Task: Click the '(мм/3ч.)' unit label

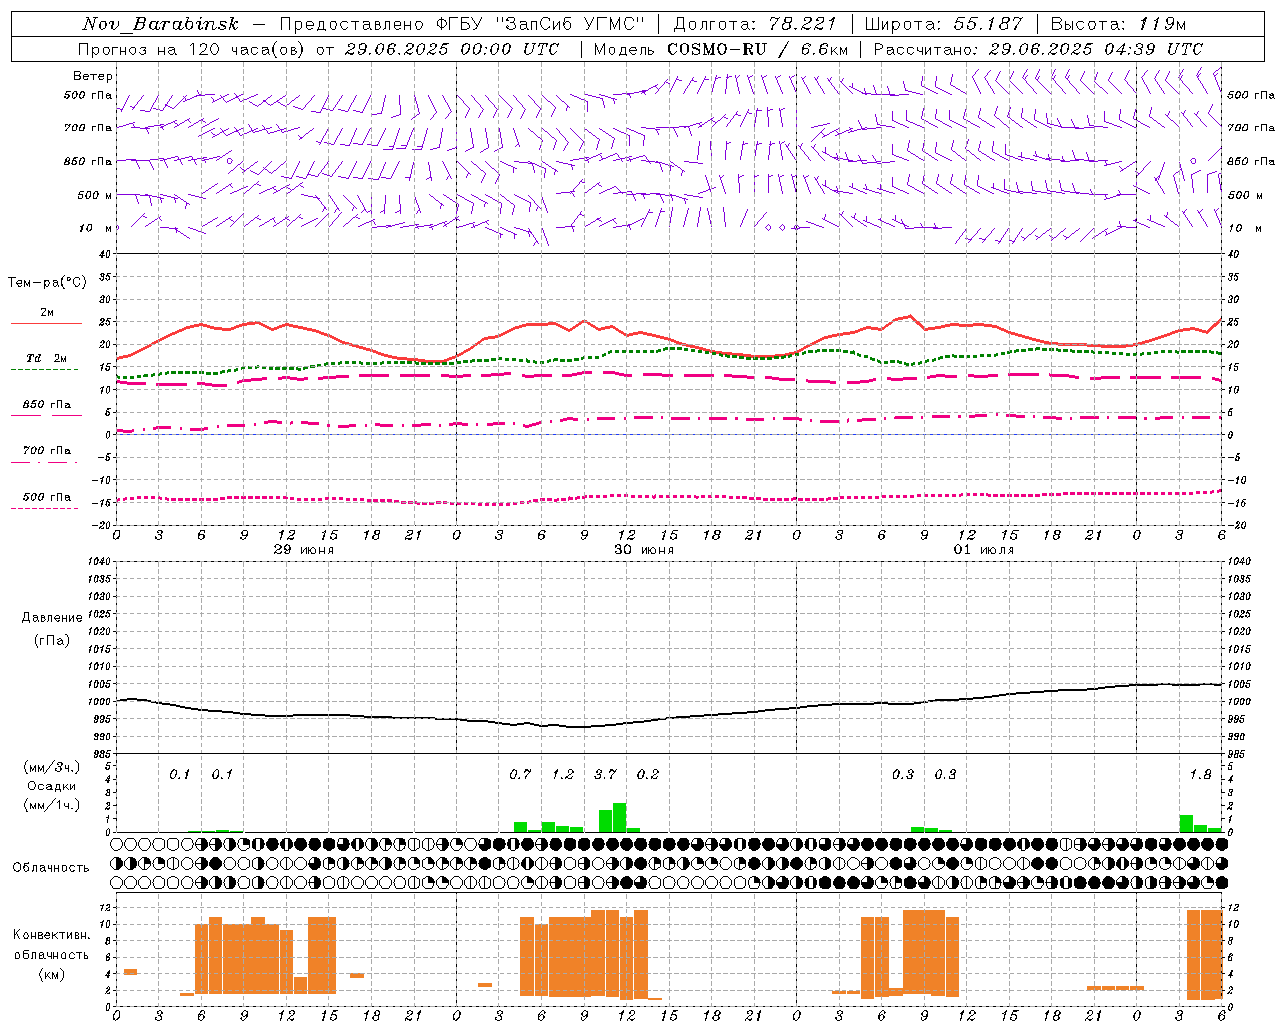Action: point(52,767)
